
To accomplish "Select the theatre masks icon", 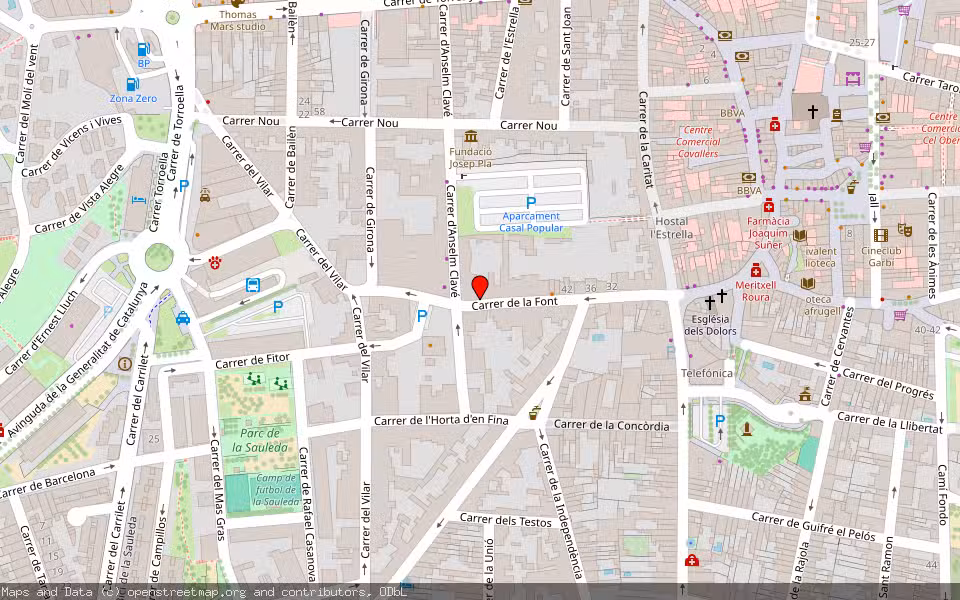I will [905, 230].
